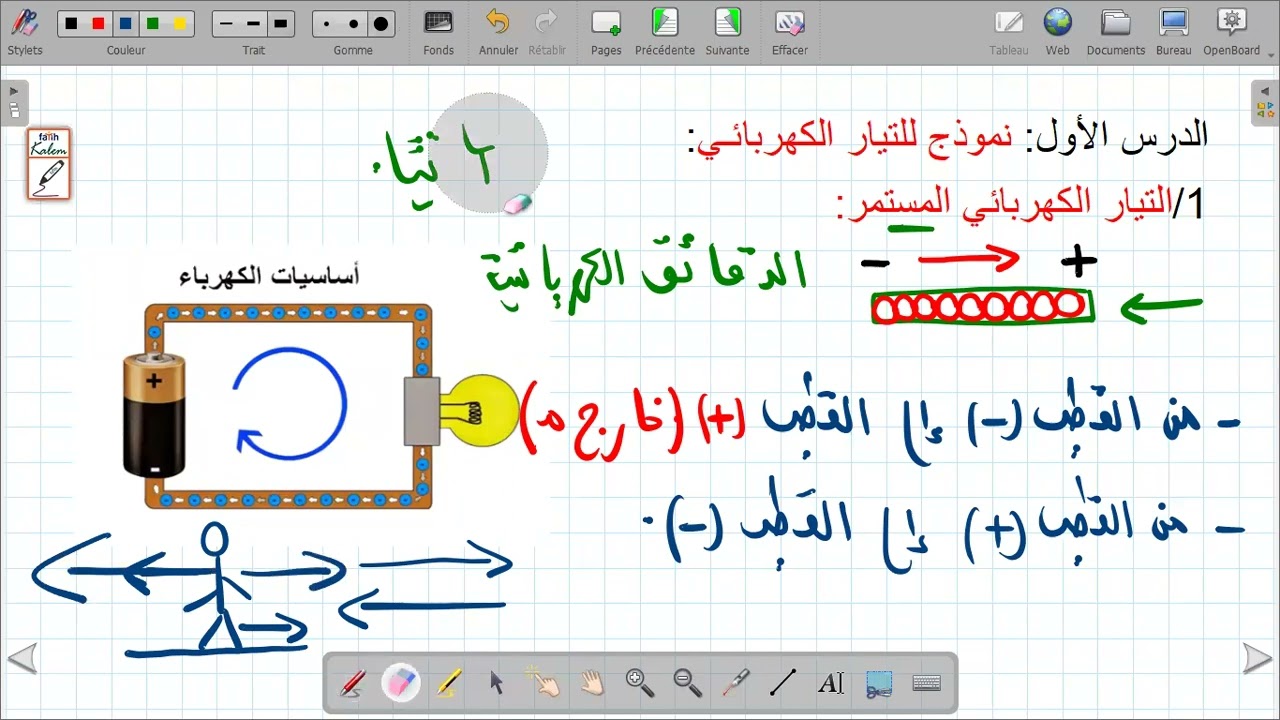Click the Rétablir redo button

(x=547, y=31)
